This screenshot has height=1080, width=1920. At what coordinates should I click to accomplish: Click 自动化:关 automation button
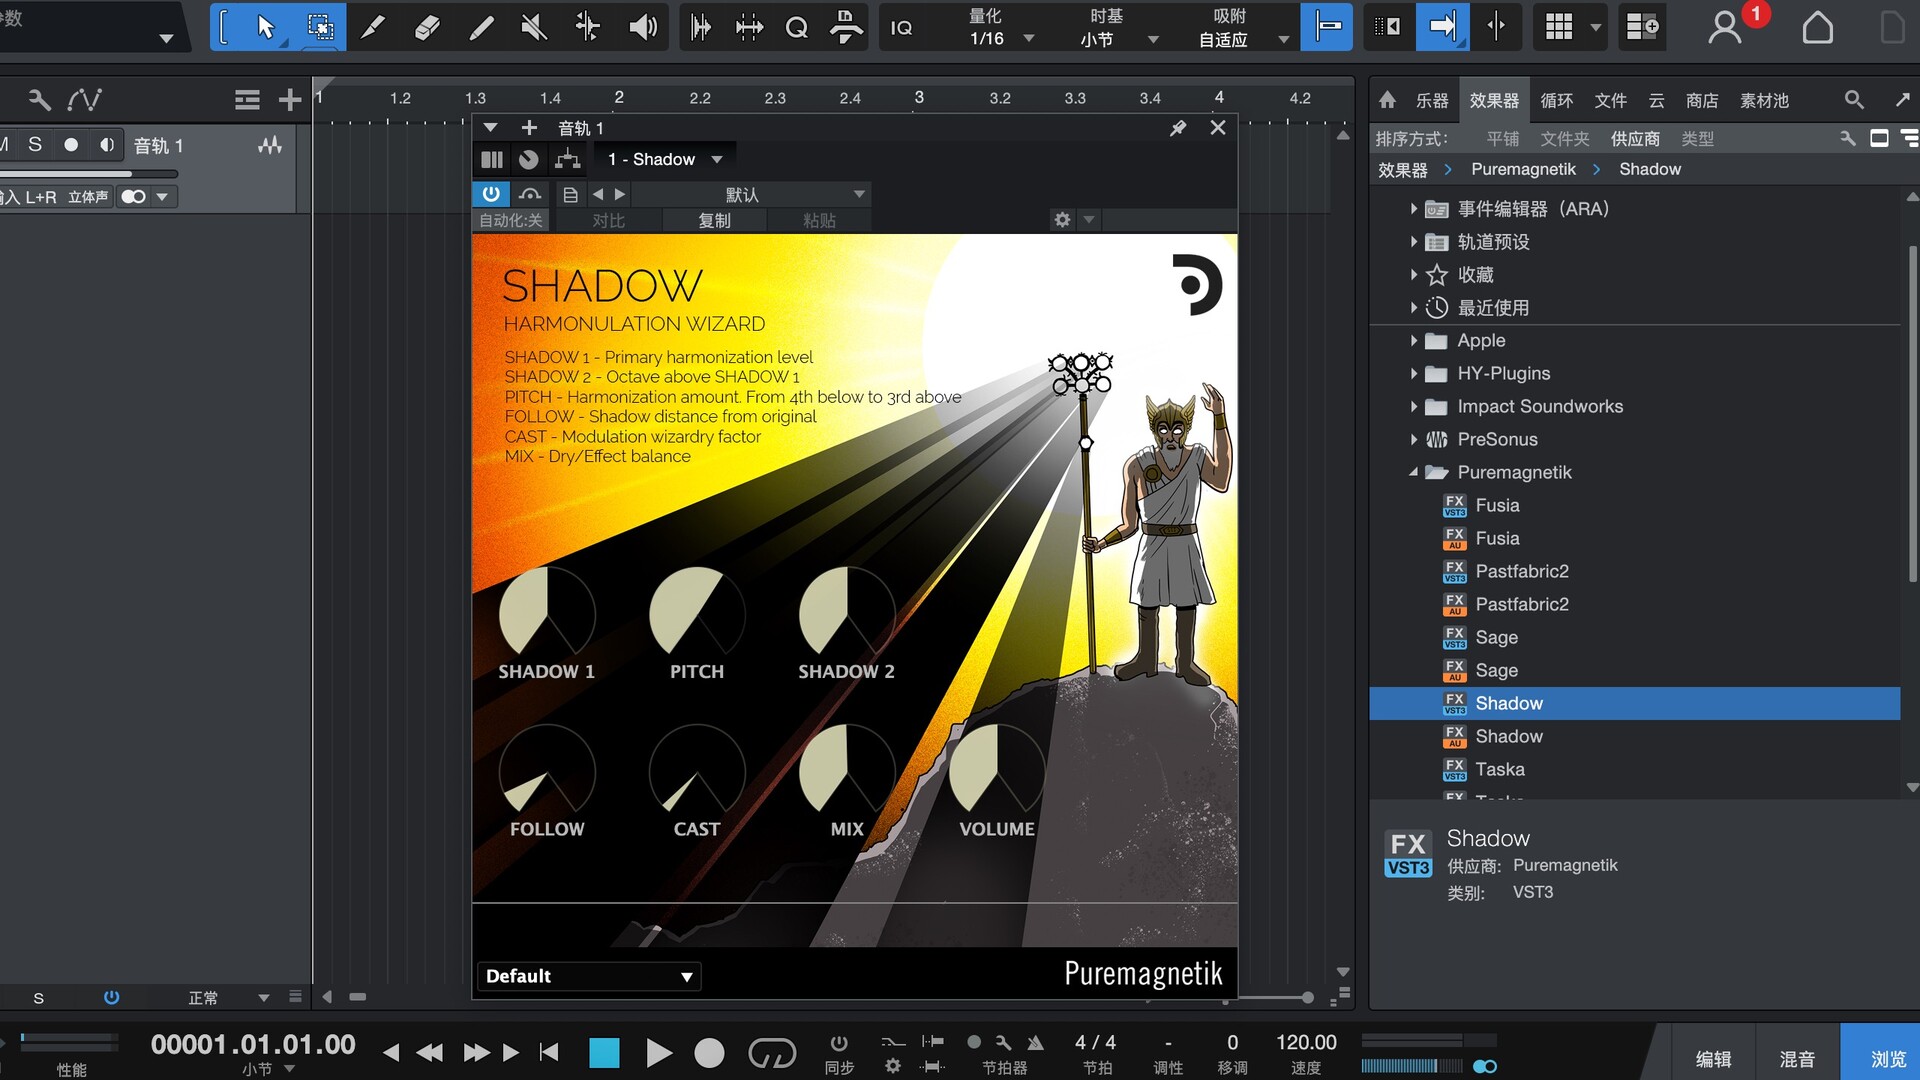pyautogui.click(x=510, y=220)
